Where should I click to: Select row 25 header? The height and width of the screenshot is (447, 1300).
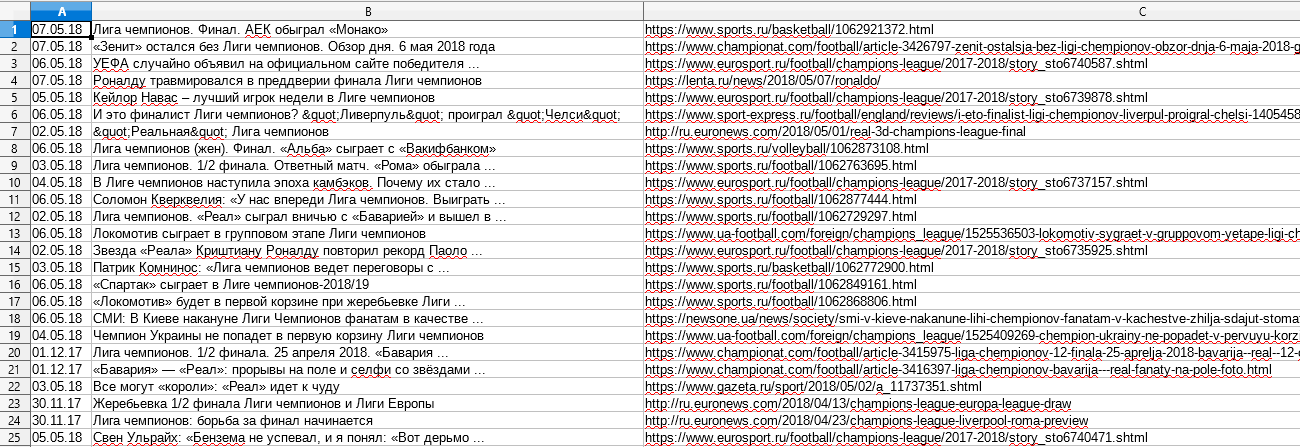coord(15,438)
